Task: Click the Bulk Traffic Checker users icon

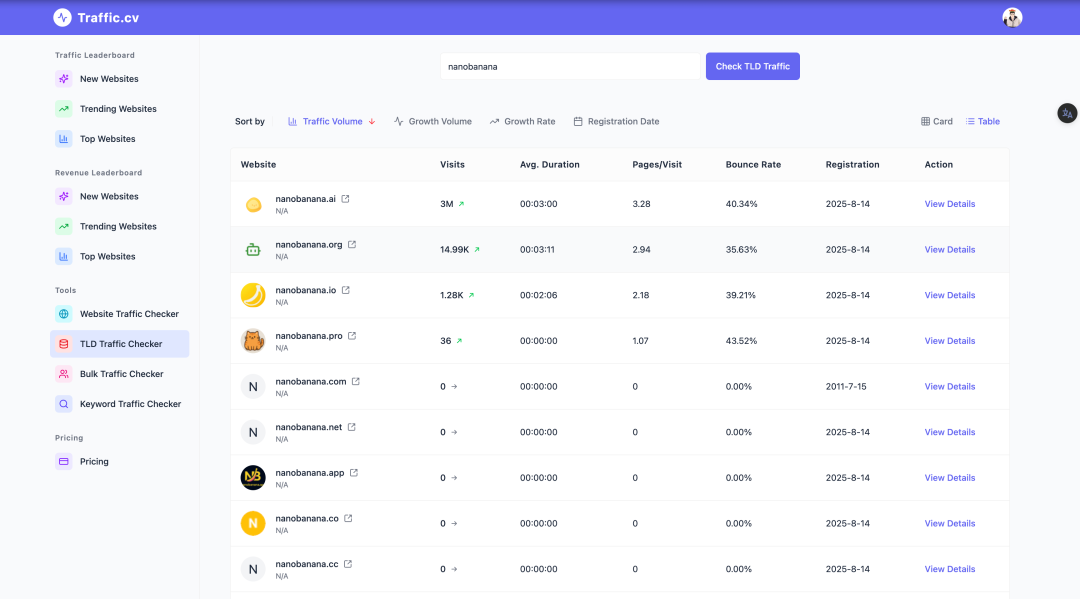Action: [63, 374]
